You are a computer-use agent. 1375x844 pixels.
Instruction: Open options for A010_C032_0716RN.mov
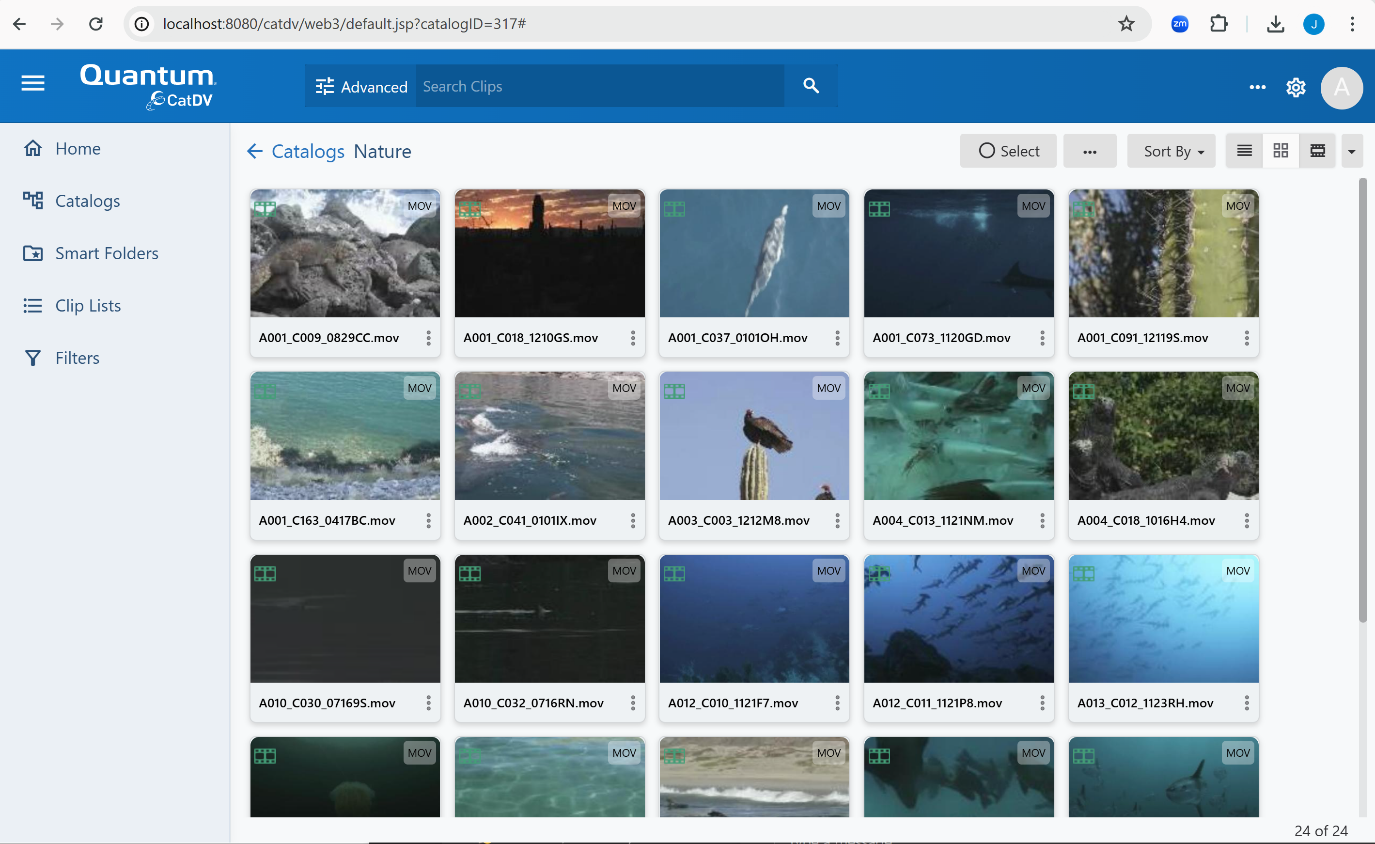click(633, 703)
